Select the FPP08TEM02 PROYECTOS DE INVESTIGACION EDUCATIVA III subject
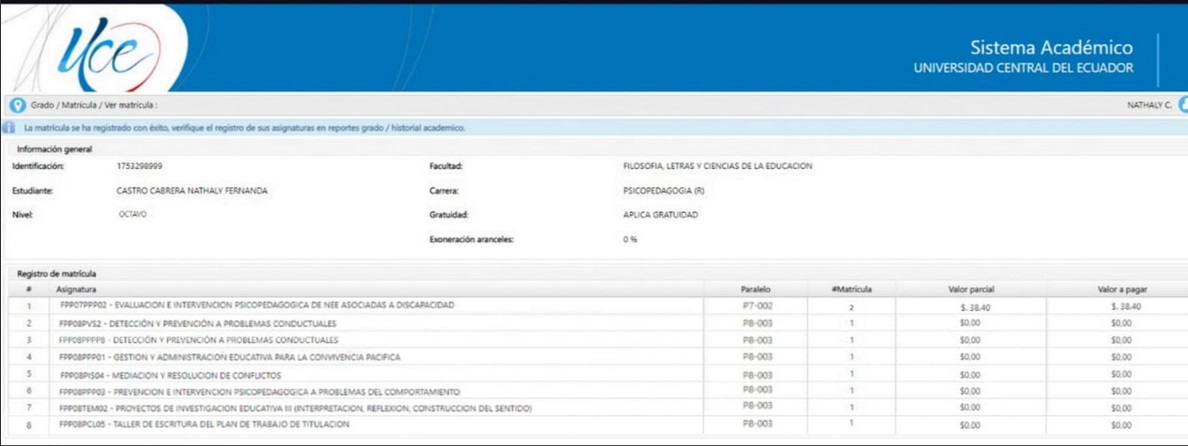 (x=295, y=408)
